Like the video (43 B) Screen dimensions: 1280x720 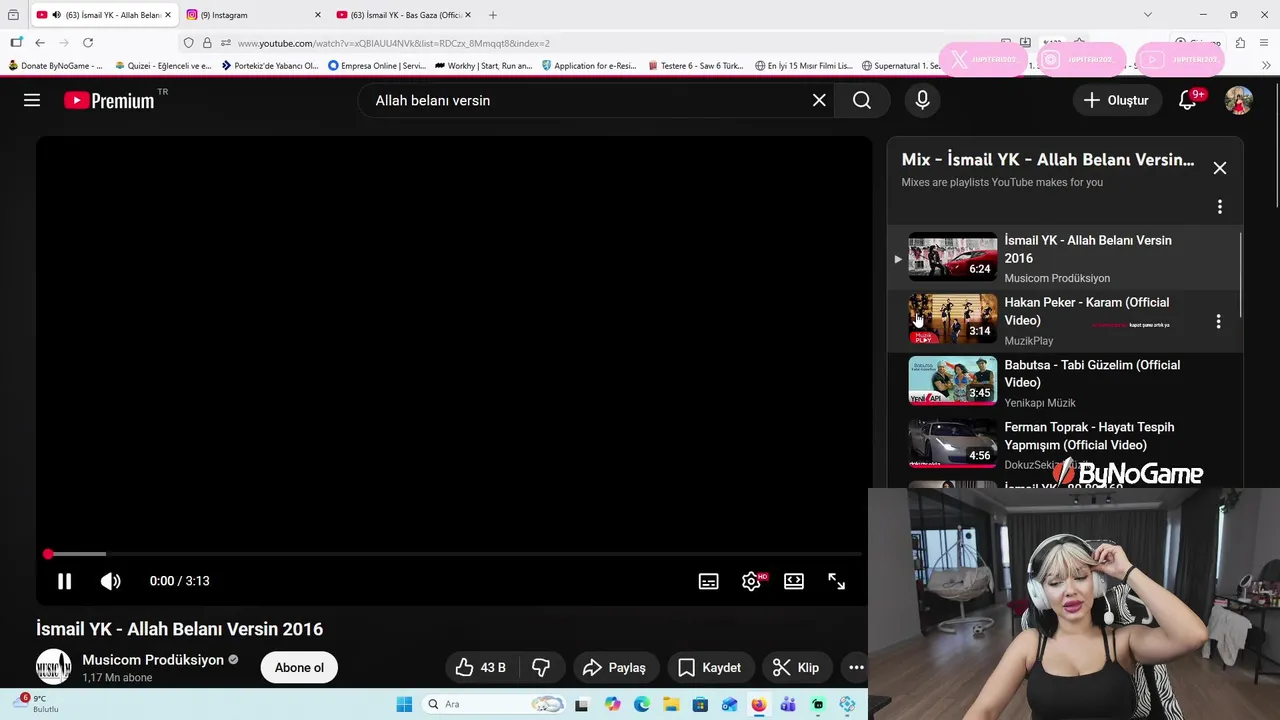[481, 667]
